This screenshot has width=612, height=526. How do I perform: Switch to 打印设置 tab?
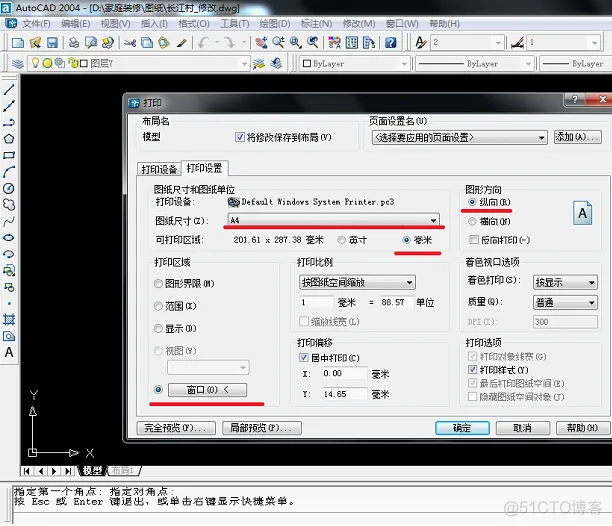pyautogui.click(x=205, y=168)
